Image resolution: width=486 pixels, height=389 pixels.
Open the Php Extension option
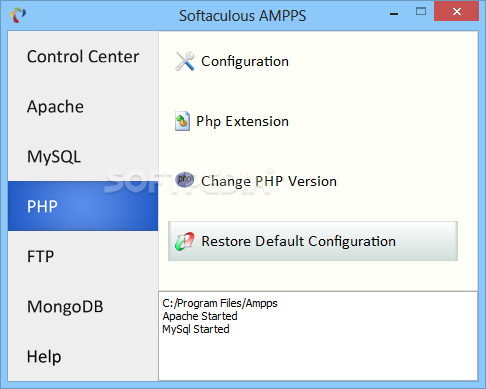(242, 121)
